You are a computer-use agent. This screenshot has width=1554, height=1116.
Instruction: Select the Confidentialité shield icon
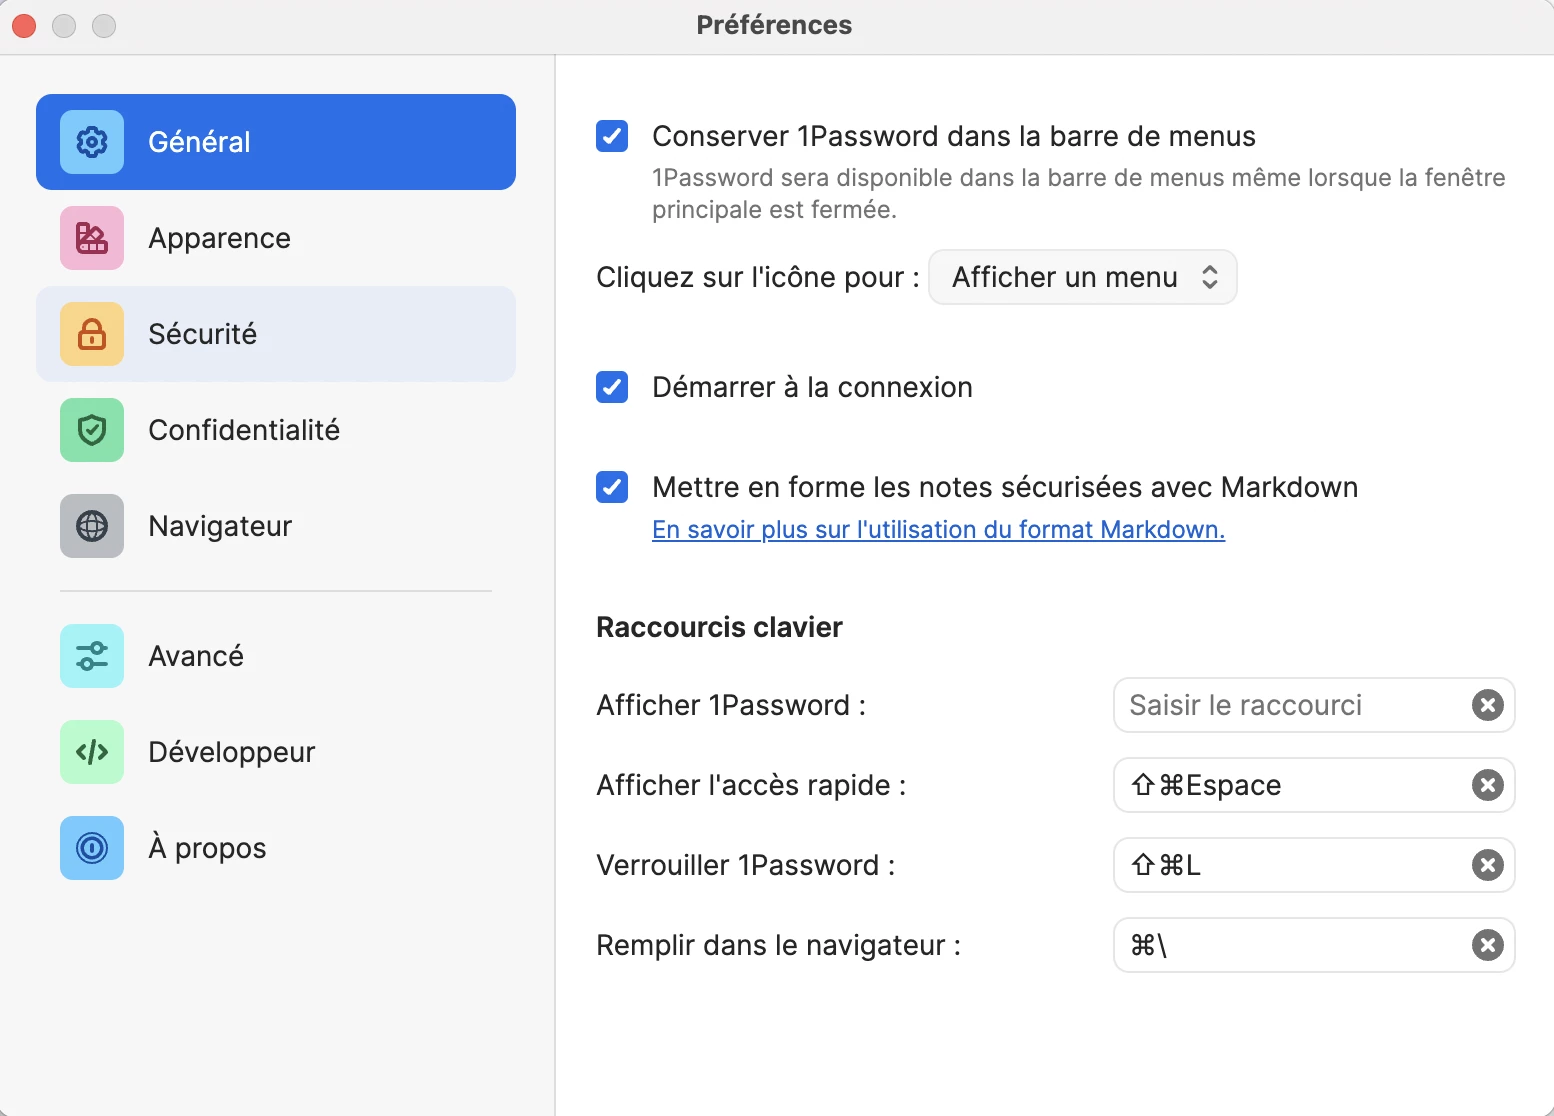pyautogui.click(x=92, y=430)
